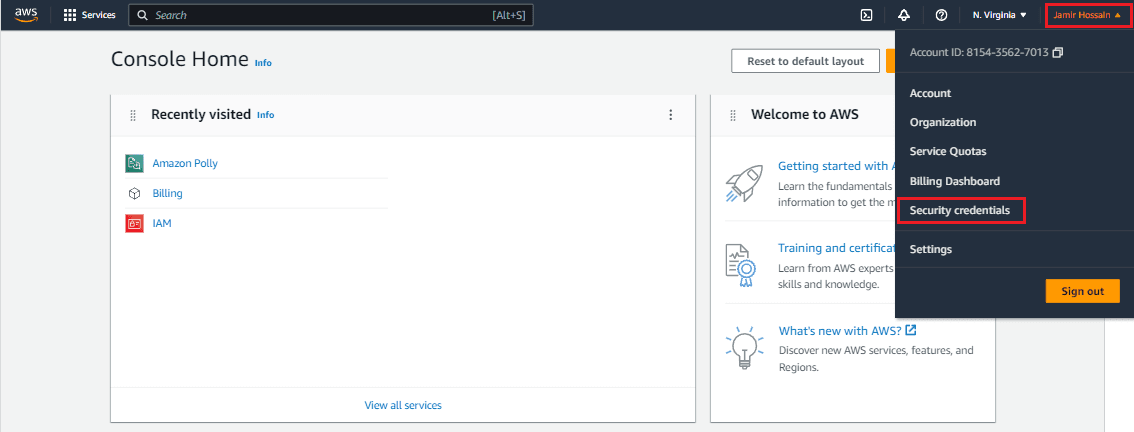Click the IAM service icon
This screenshot has height=432, width=1134.
click(x=134, y=223)
